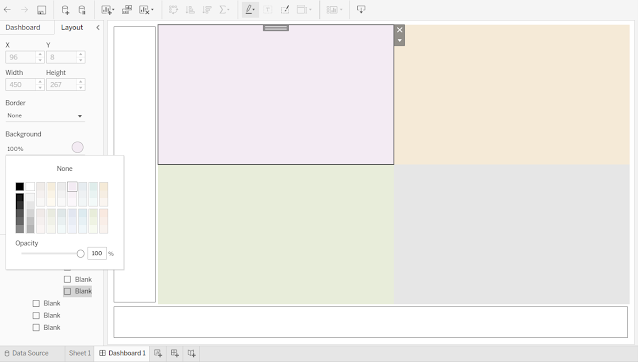Open the Sheet 1 tab
Image resolution: width=639 pixels, height=362 pixels.
coord(79,353)
